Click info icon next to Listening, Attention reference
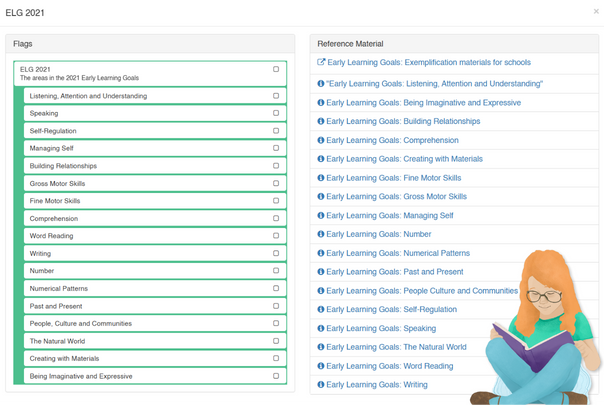This screenshot has width=604, height=405. (x=321, y=84)
